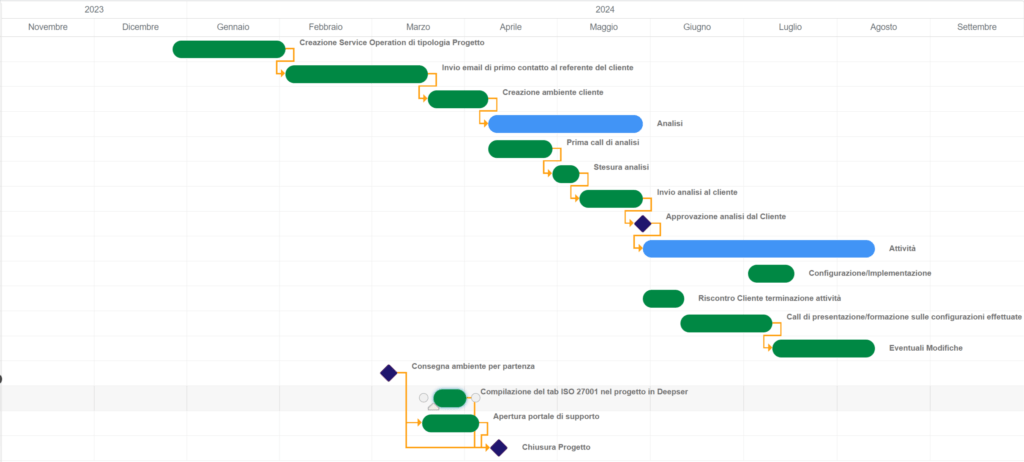The image size is (1024, 462).
Task: Click label 'Consegna ambiente per partenza'
Action: coord(473,366)
